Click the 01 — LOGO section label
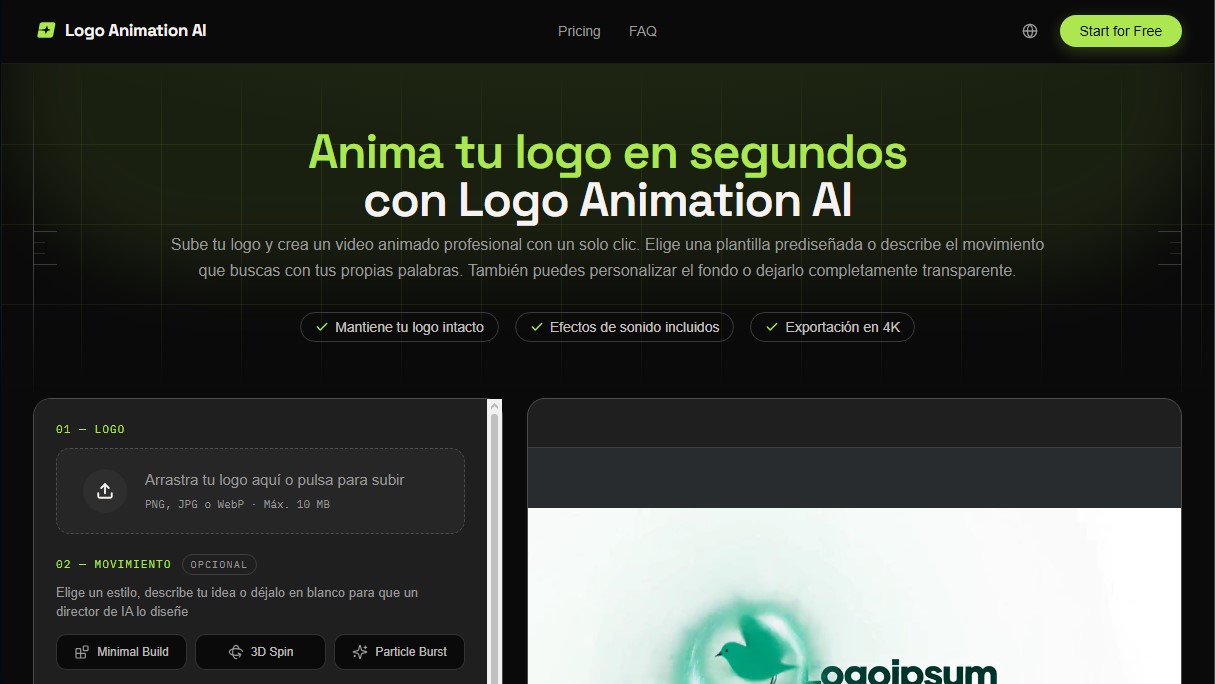 click(90, 429)
